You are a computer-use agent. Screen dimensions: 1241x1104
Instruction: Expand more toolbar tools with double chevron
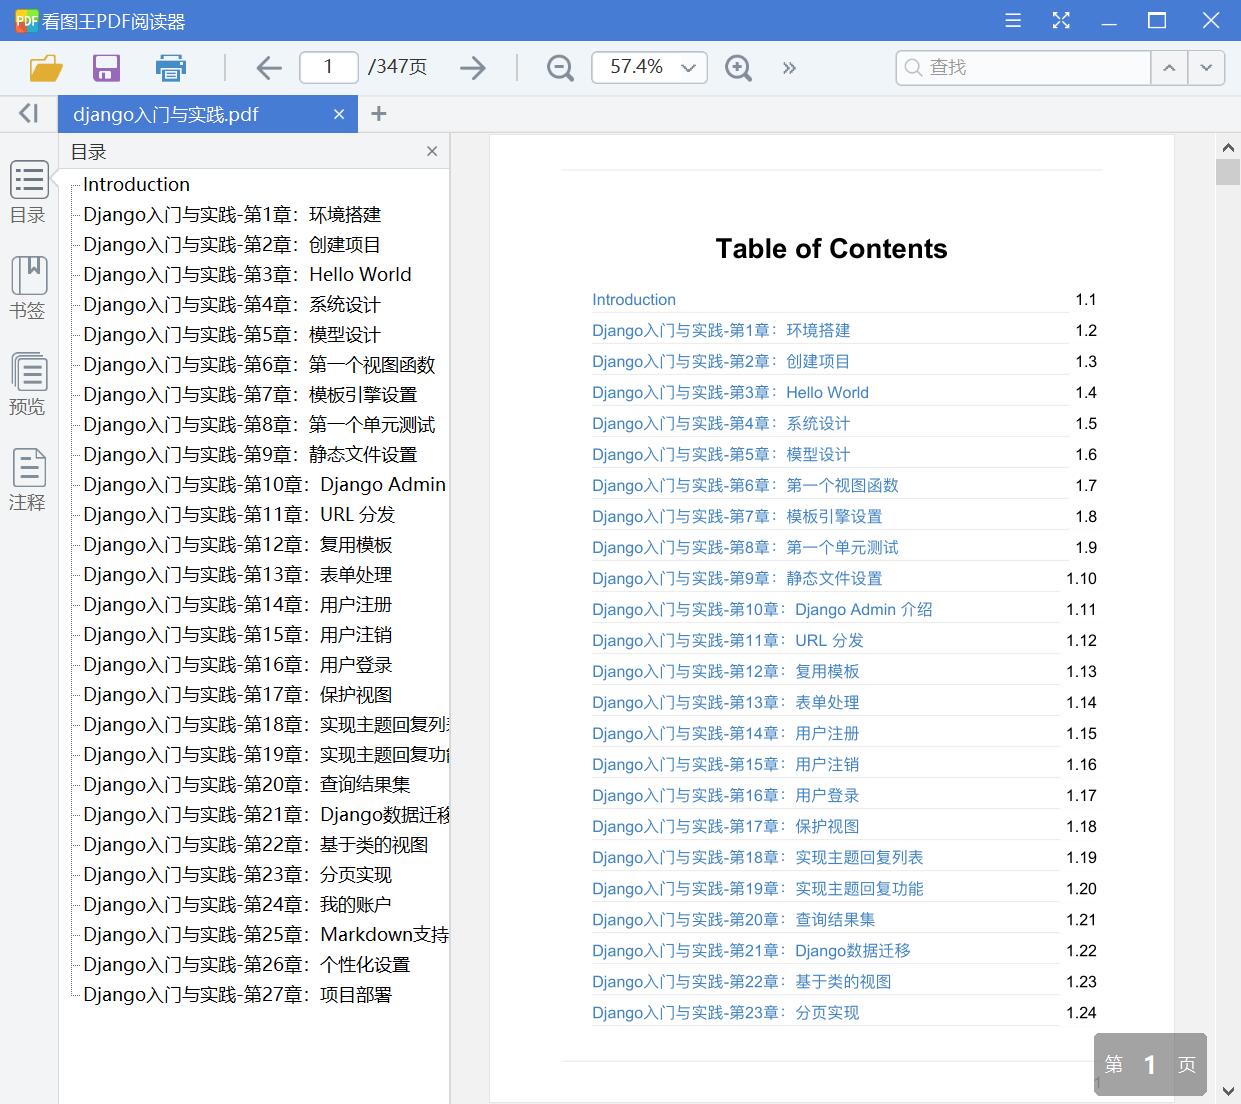(790, 68)
